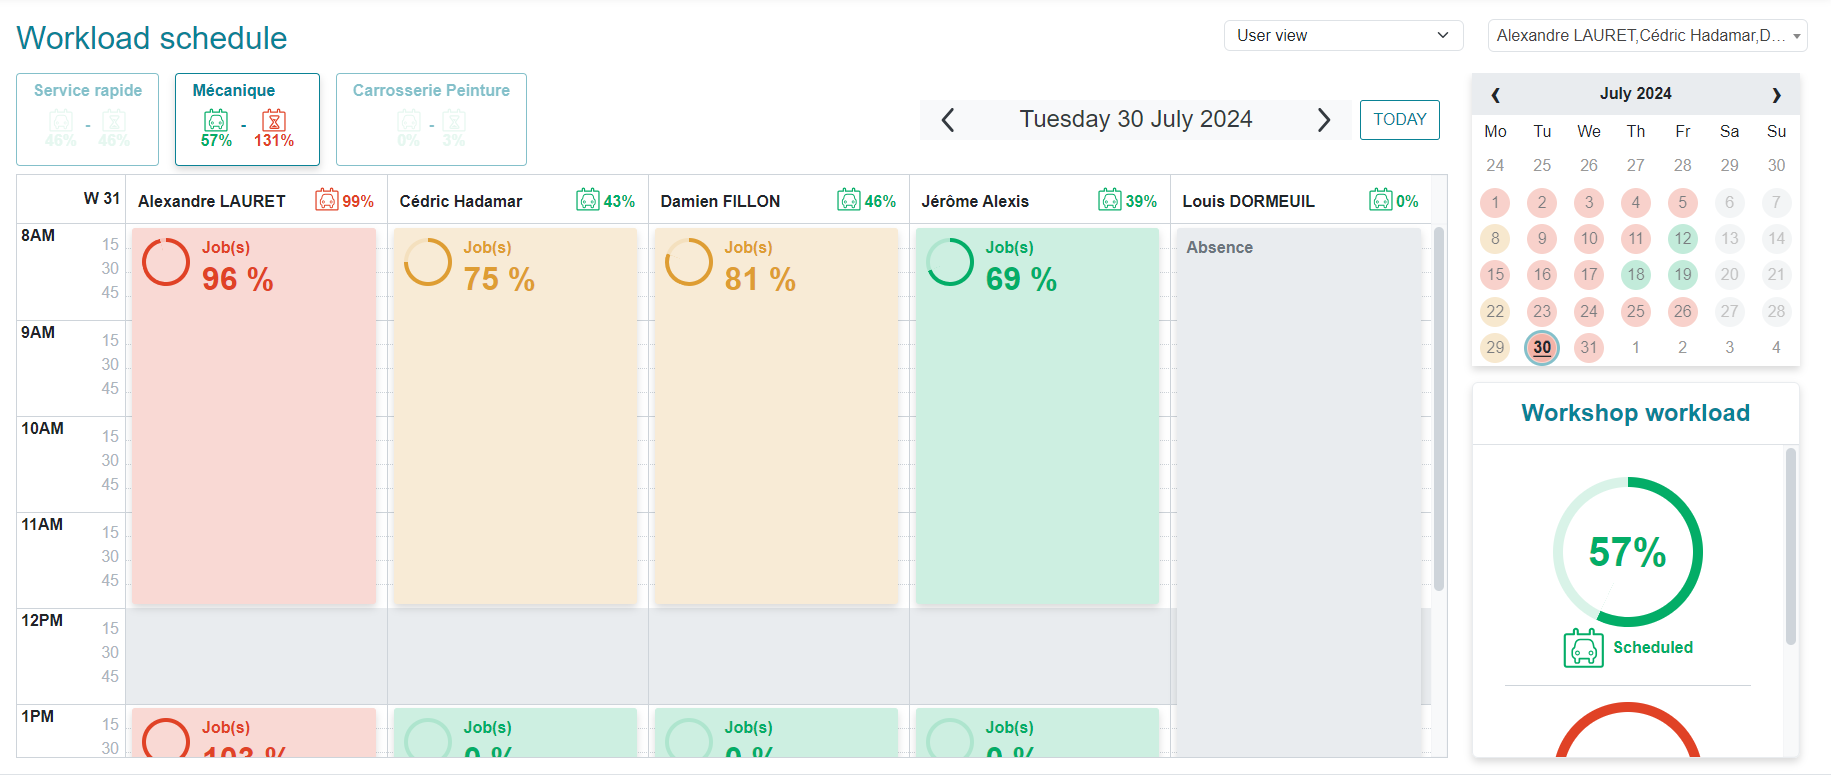Select July 19 in mini calendar

1683,274
